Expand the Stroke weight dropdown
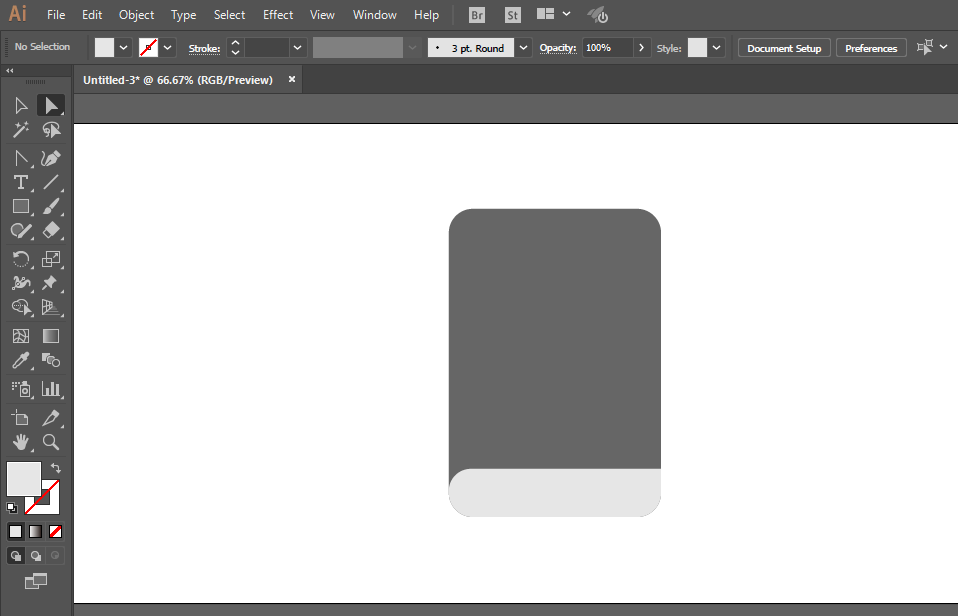 298,48
